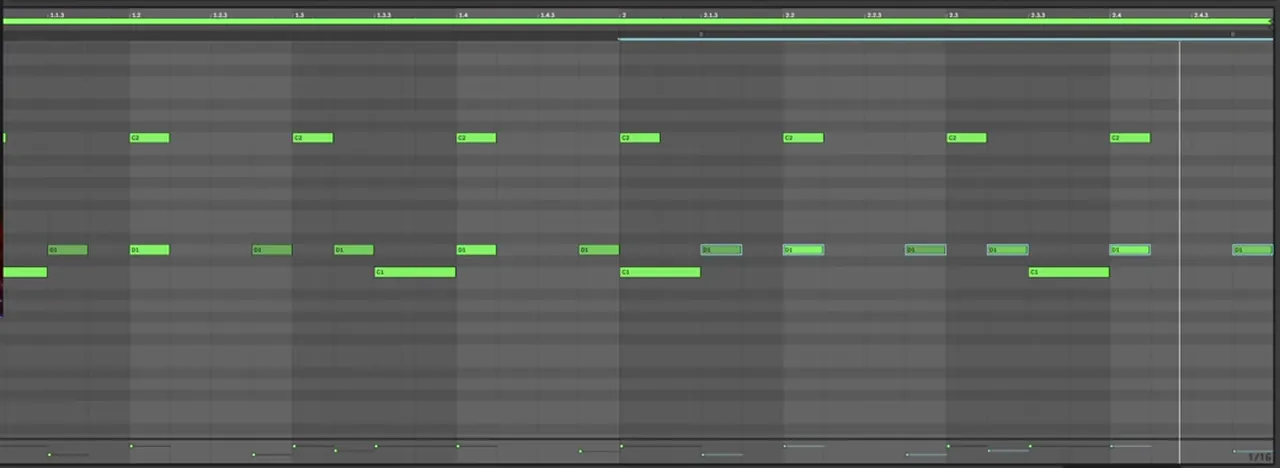Click the green loop brace bar
The image size is (1280, 468).
click(637, 21)
